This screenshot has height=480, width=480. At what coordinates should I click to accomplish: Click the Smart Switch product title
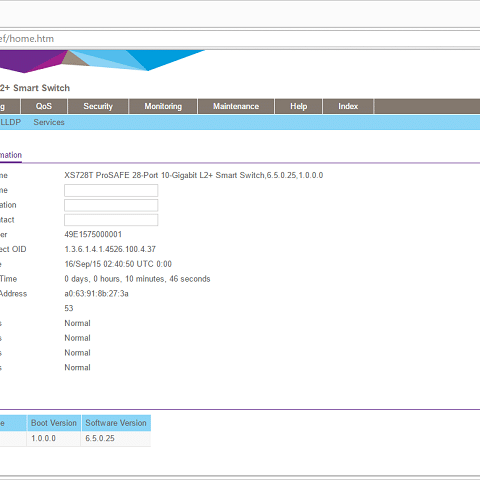(35, 88)
